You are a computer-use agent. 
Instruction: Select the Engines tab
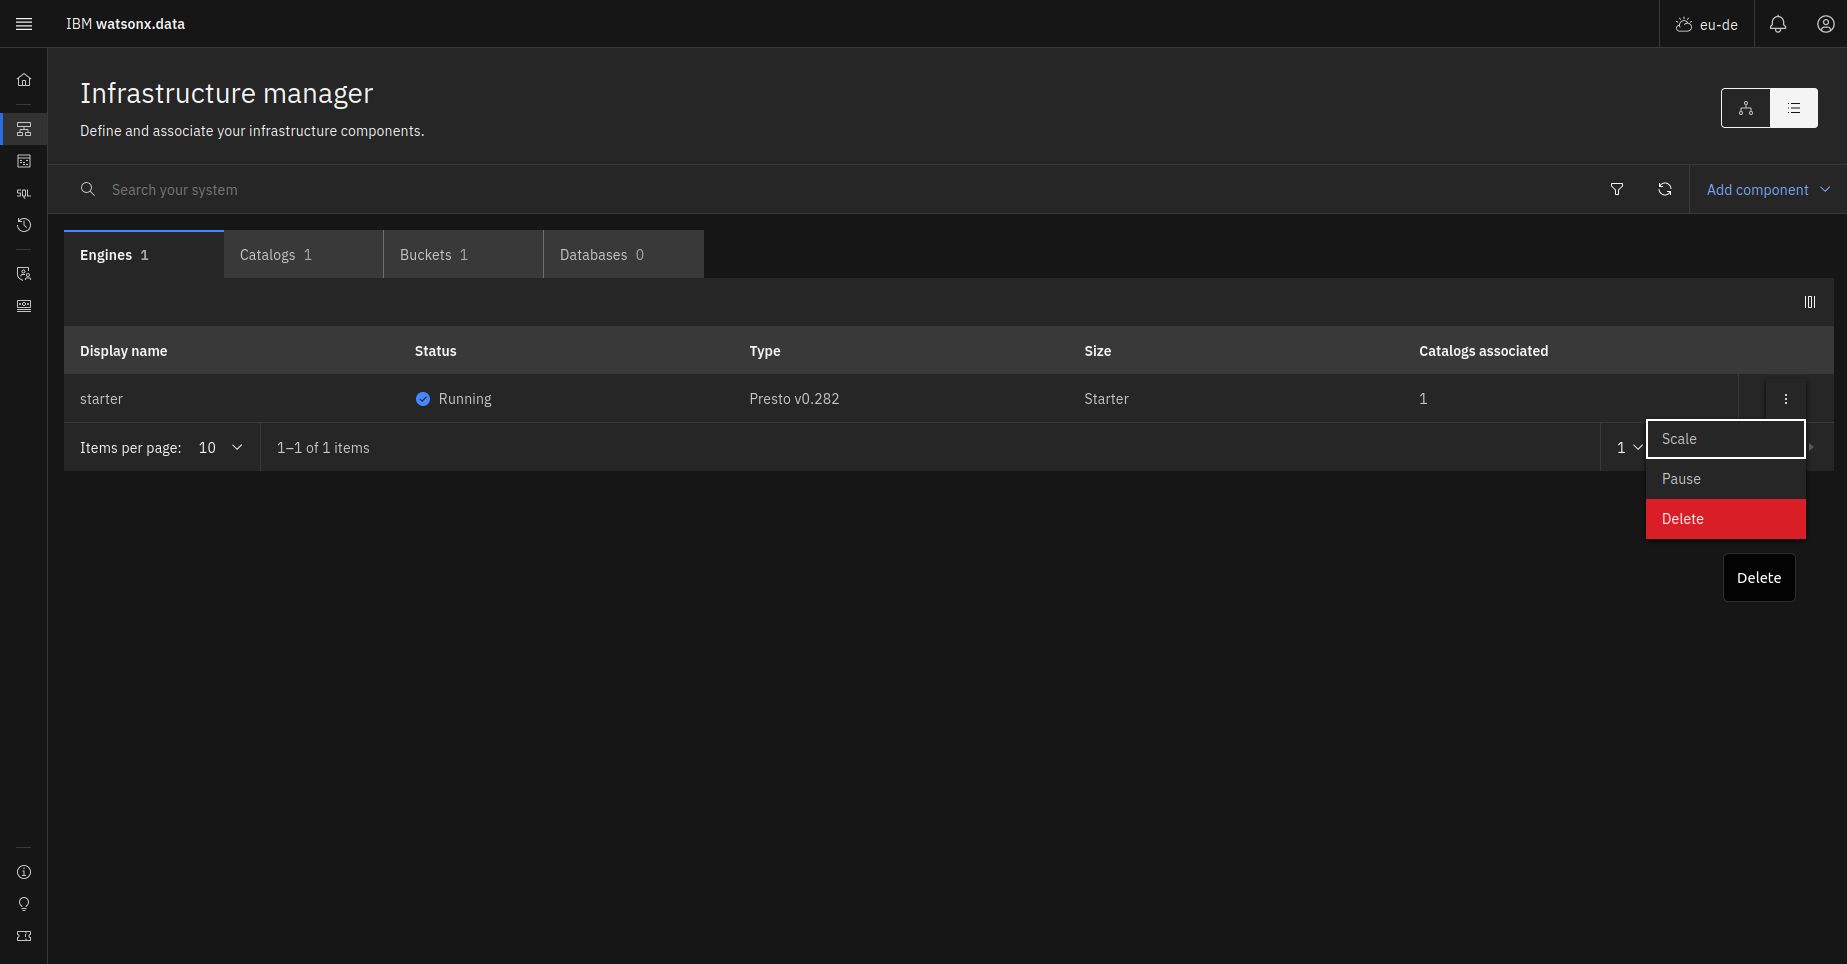(x=144, y=255)
